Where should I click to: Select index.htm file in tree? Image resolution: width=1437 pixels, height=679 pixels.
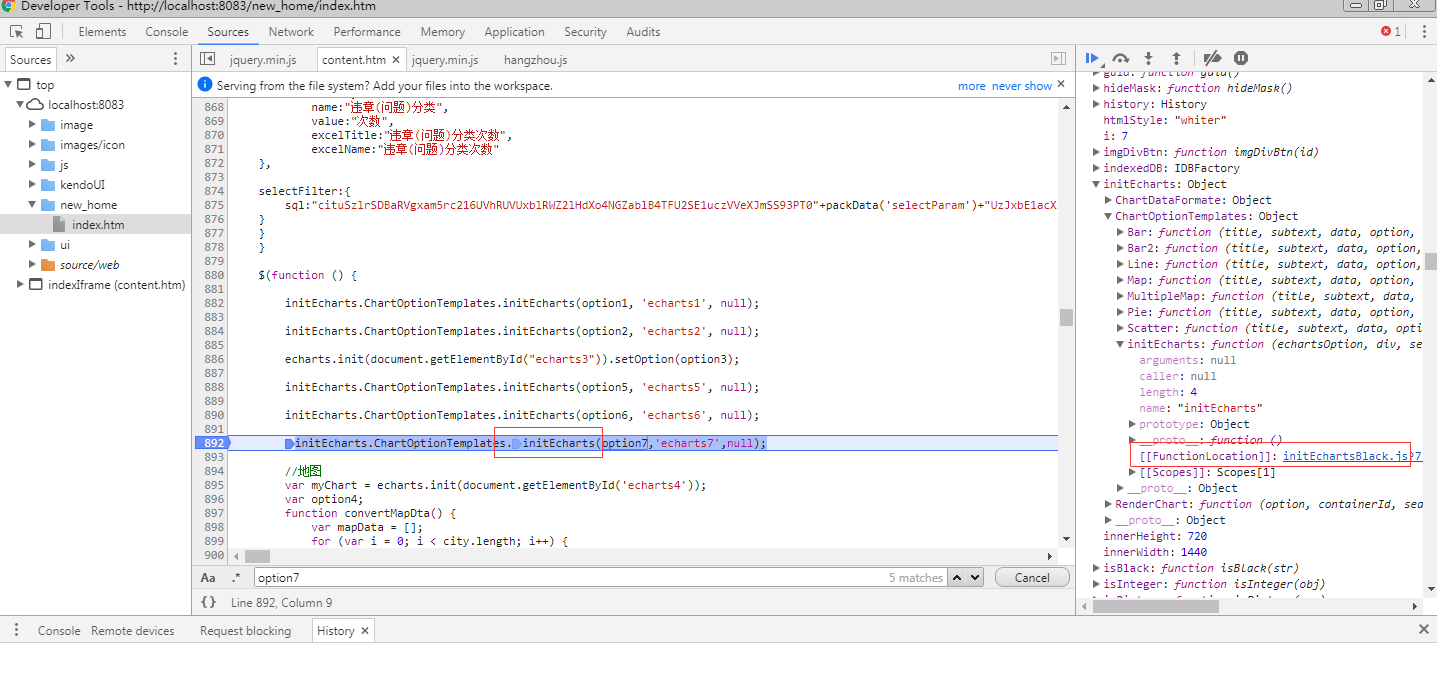point(96,225)
